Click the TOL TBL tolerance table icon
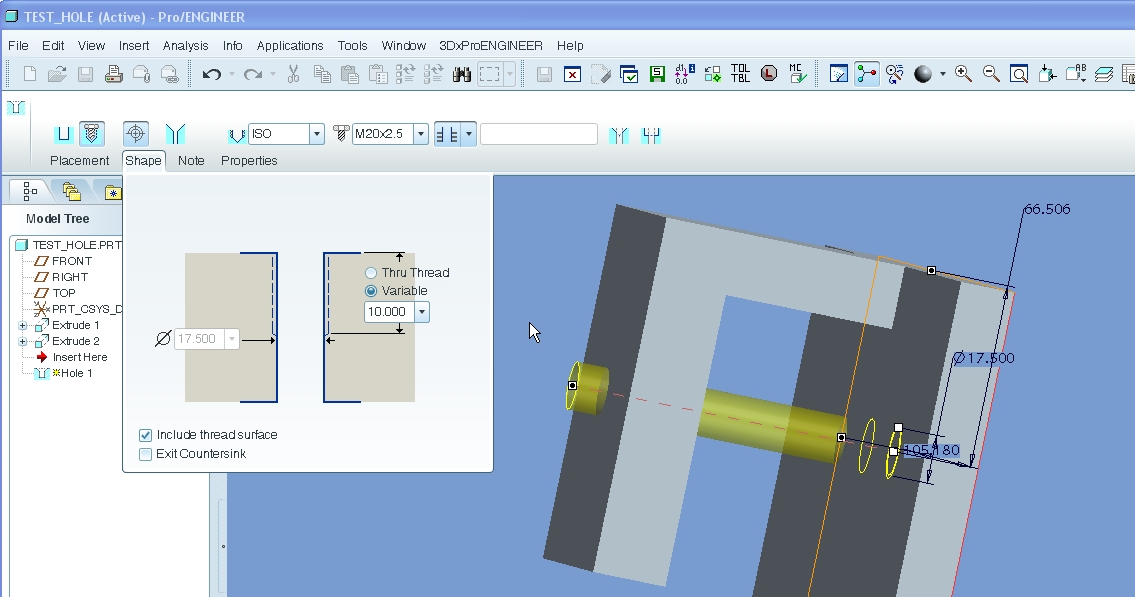 point(741,73)
